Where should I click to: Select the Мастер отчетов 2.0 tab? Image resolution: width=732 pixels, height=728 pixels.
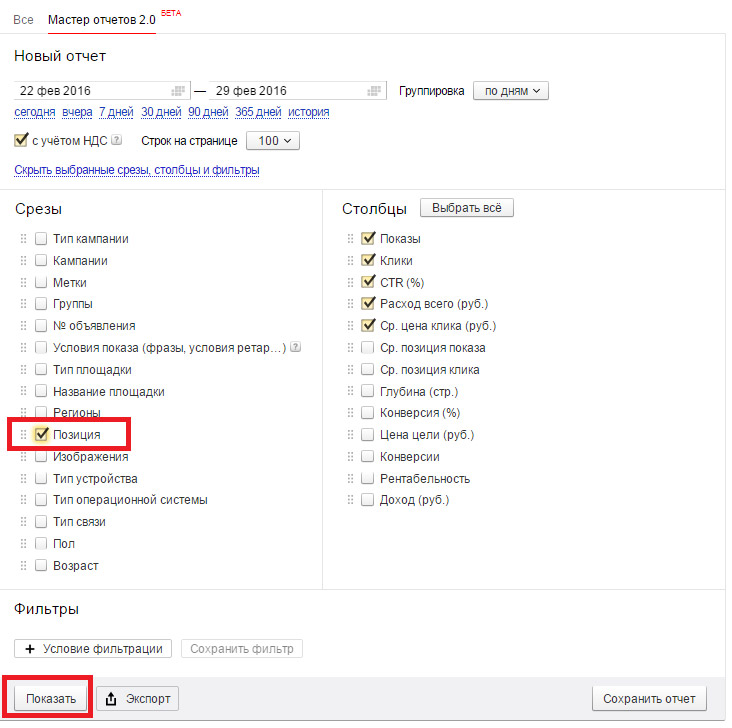(102, 20)
